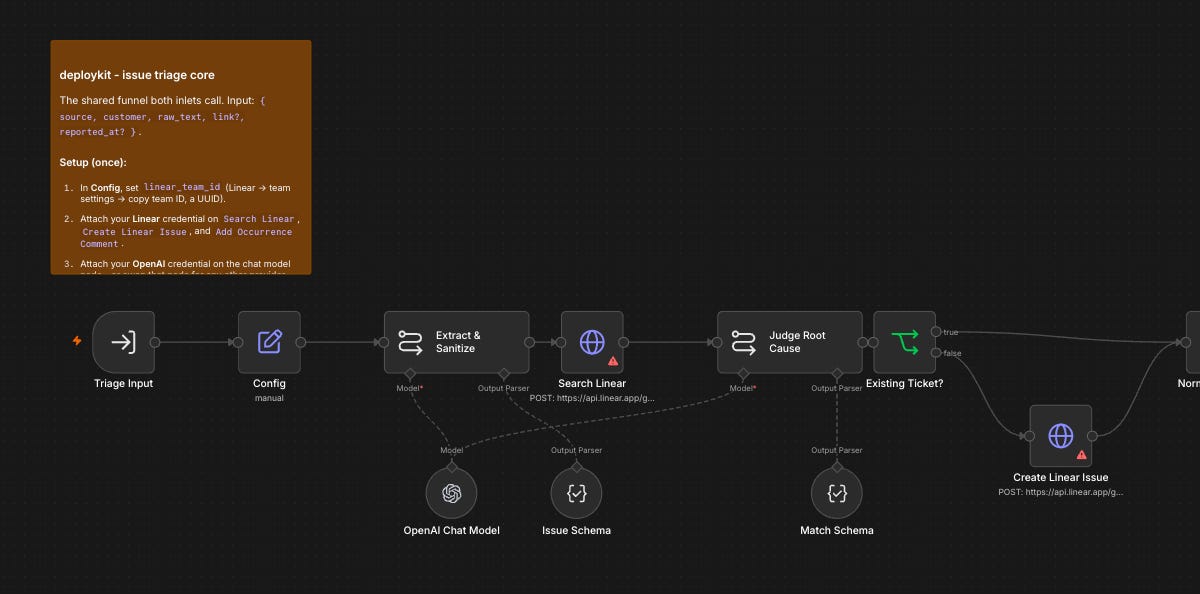This screenshot has height=594, width=1200.
Task: Click the false output connector of Existing Ticket?
Action: (x=935, y=352)
